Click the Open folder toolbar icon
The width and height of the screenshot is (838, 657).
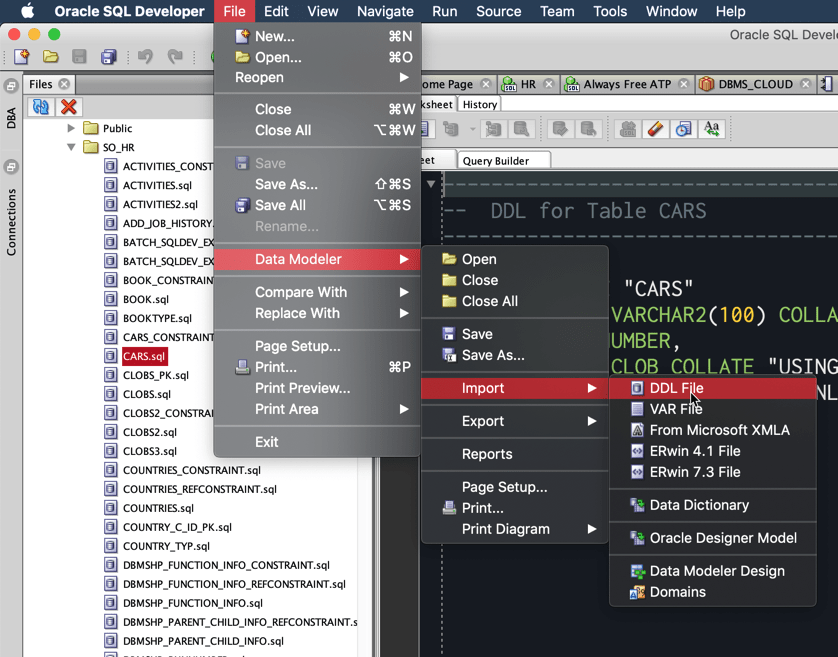coord(51,56)
